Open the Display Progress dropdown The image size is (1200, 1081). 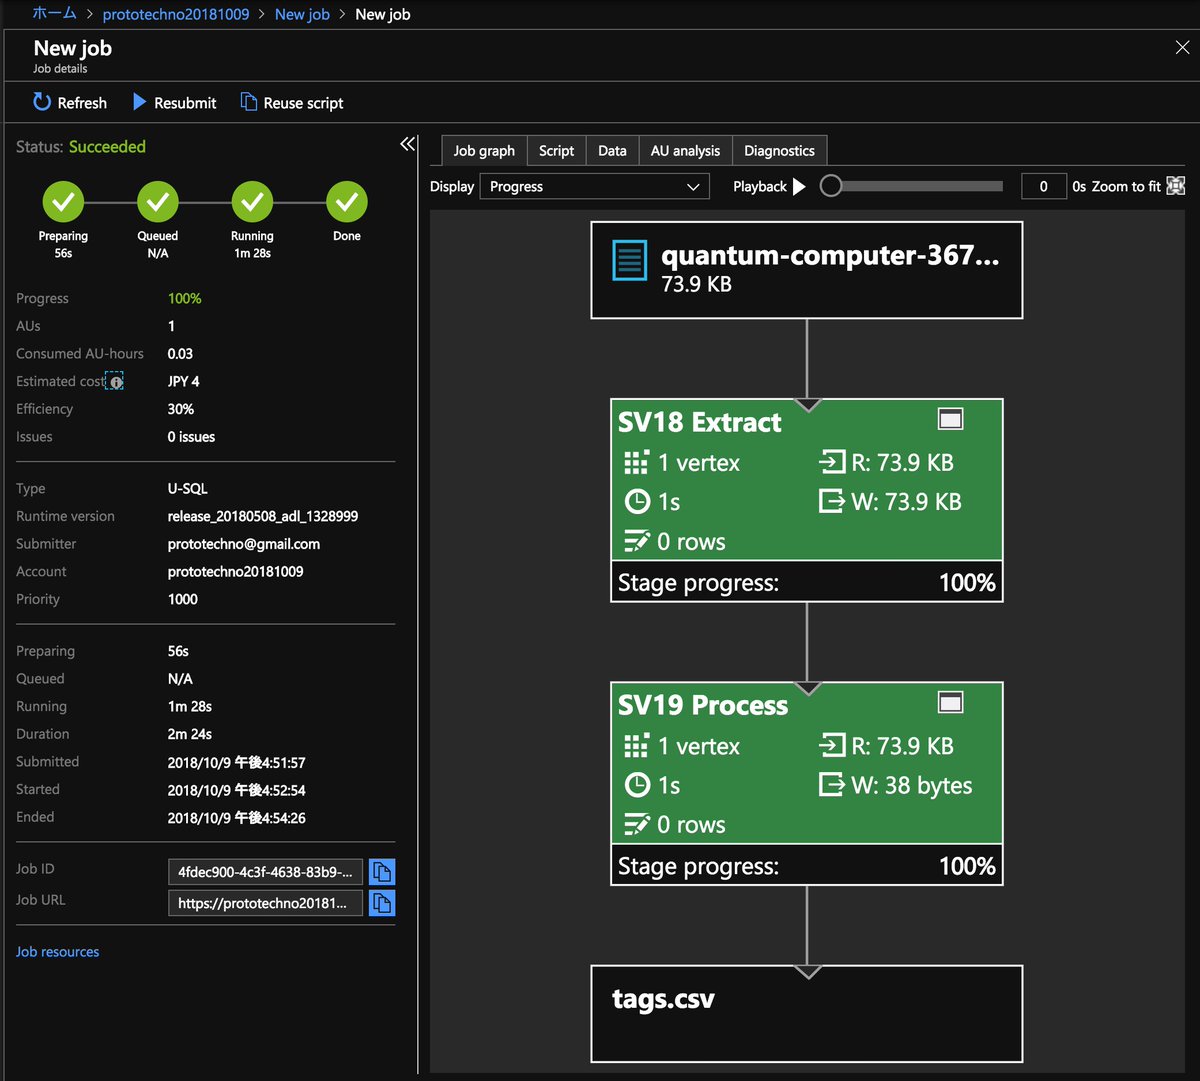(595, 186)
